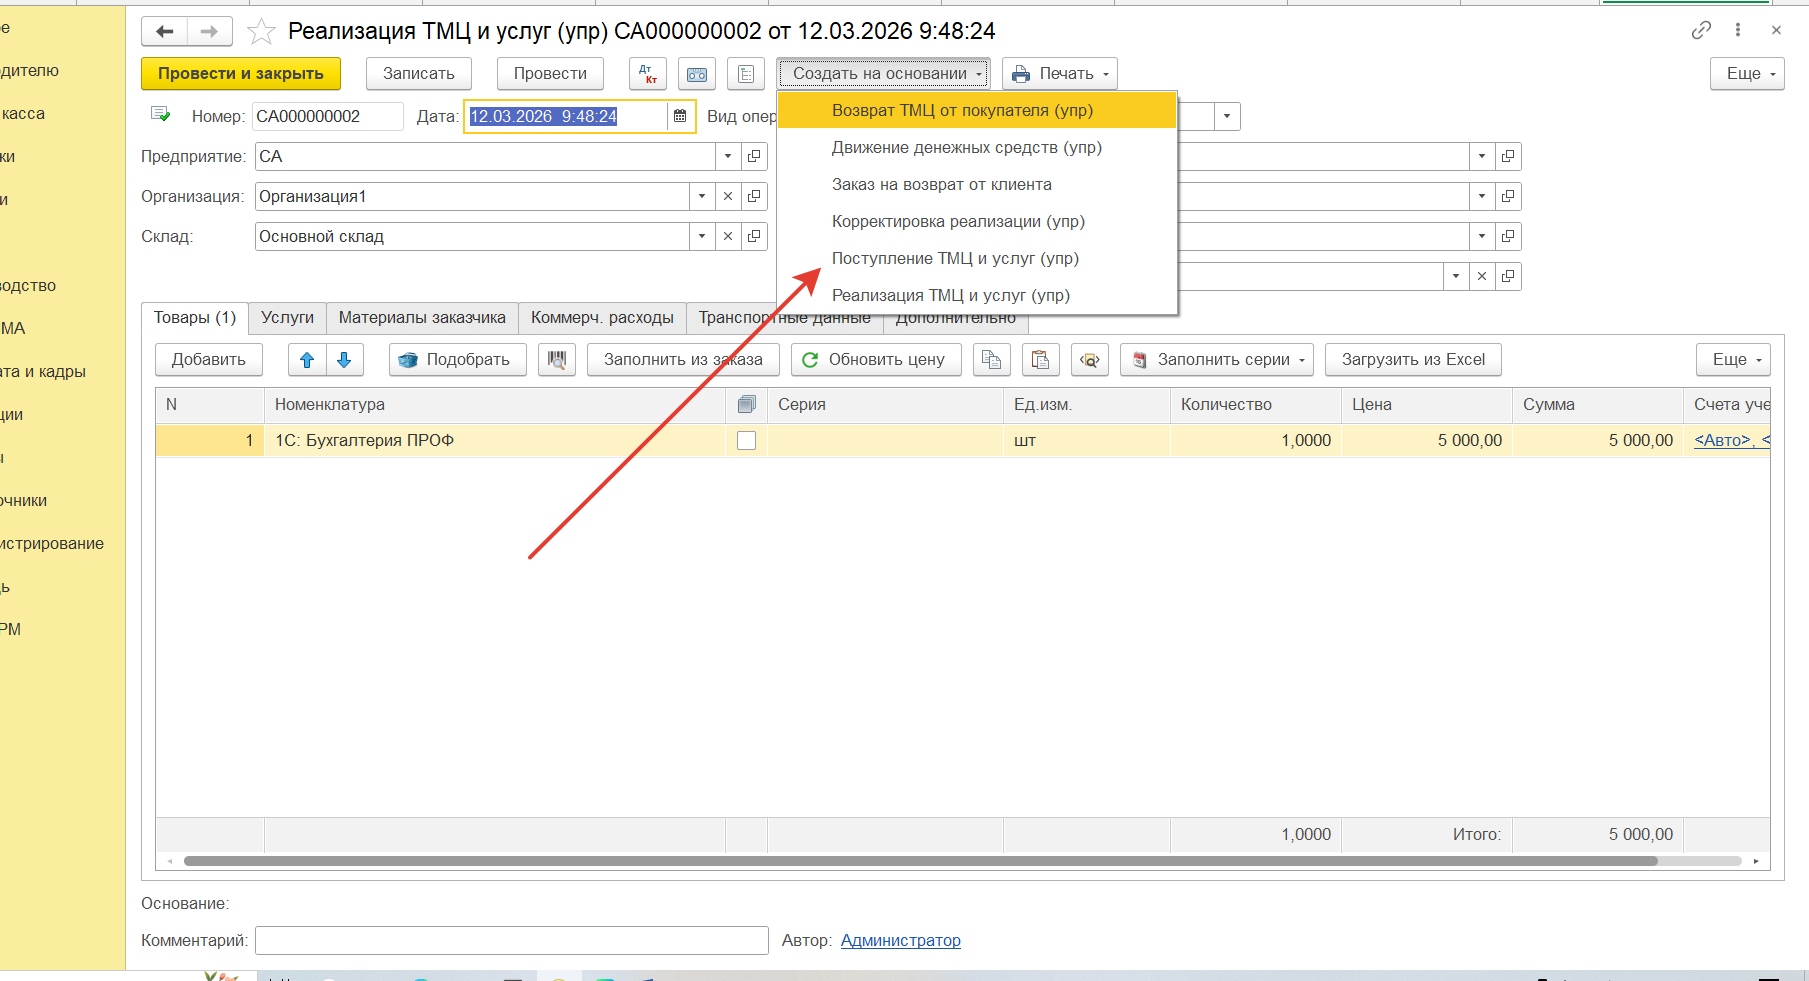Copy rows icon in table toolbar
Image resolution: width=1809 pixels, height=981 pixels.
point(992,360)
